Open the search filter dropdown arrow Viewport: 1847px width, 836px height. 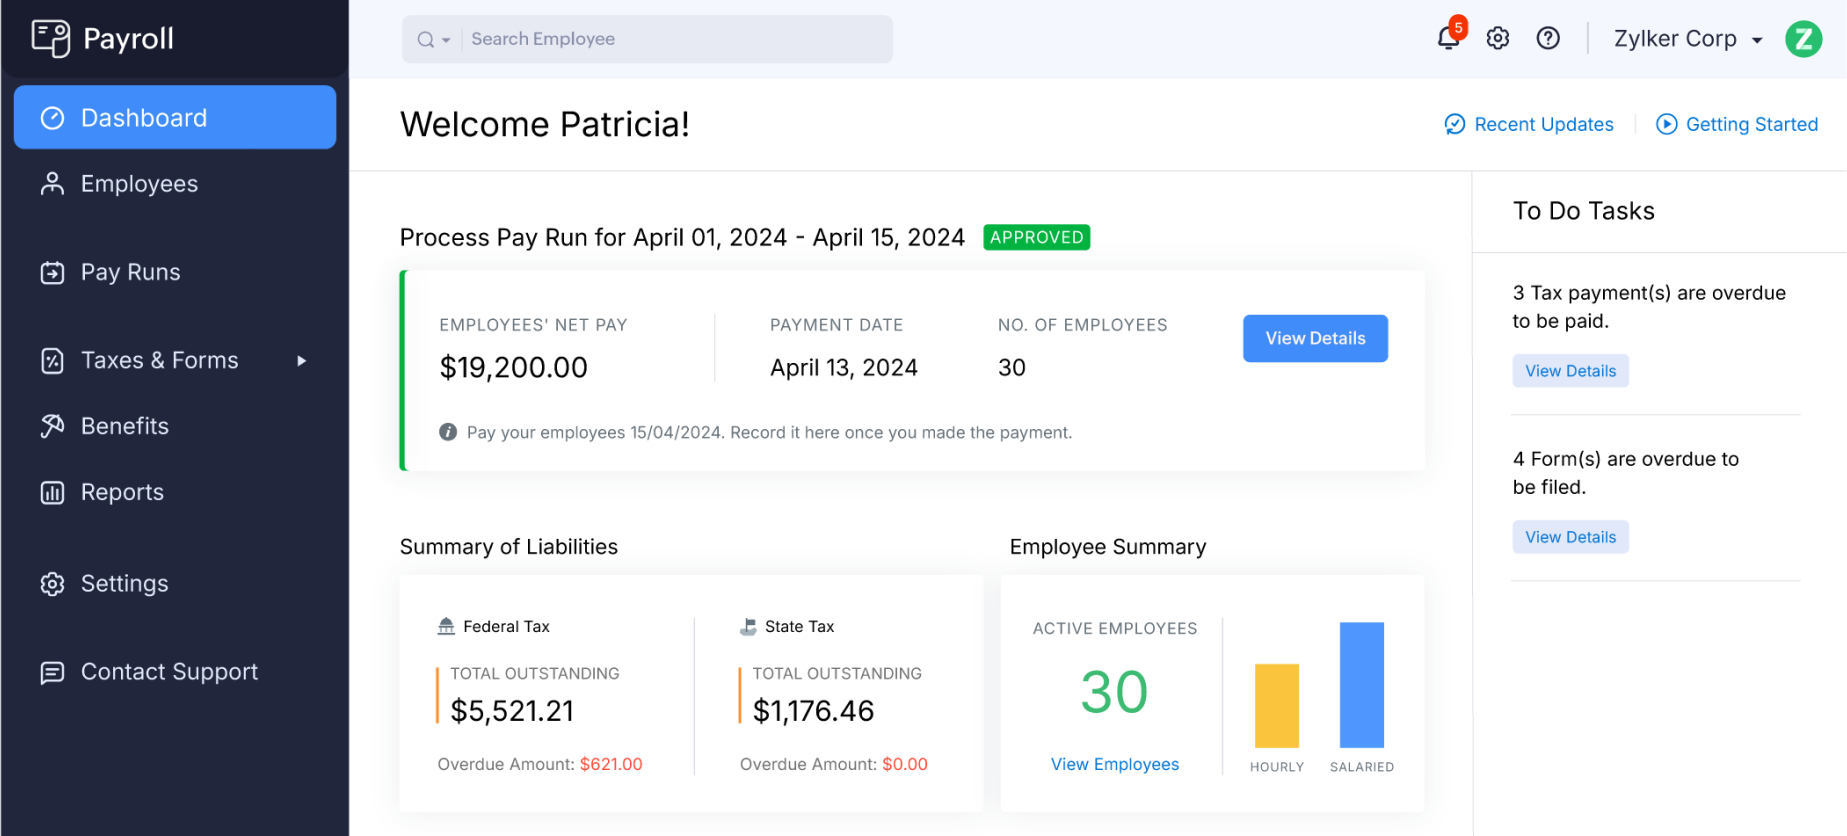point(446,40)
